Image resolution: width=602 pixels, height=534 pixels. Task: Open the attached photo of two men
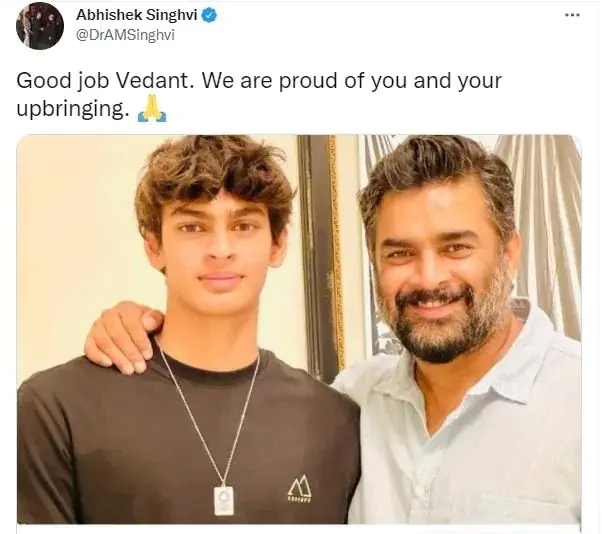(299, 329)
